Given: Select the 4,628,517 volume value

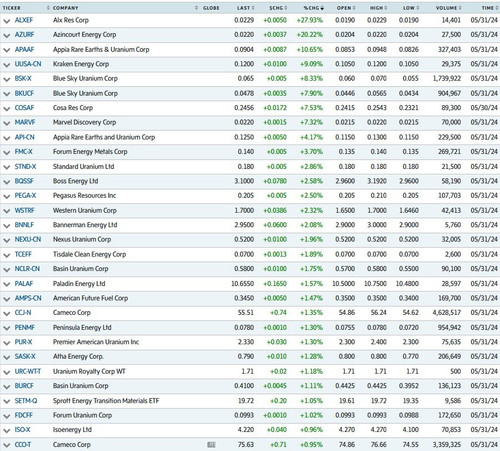Looking at the screenshot, I should point(447,313).
